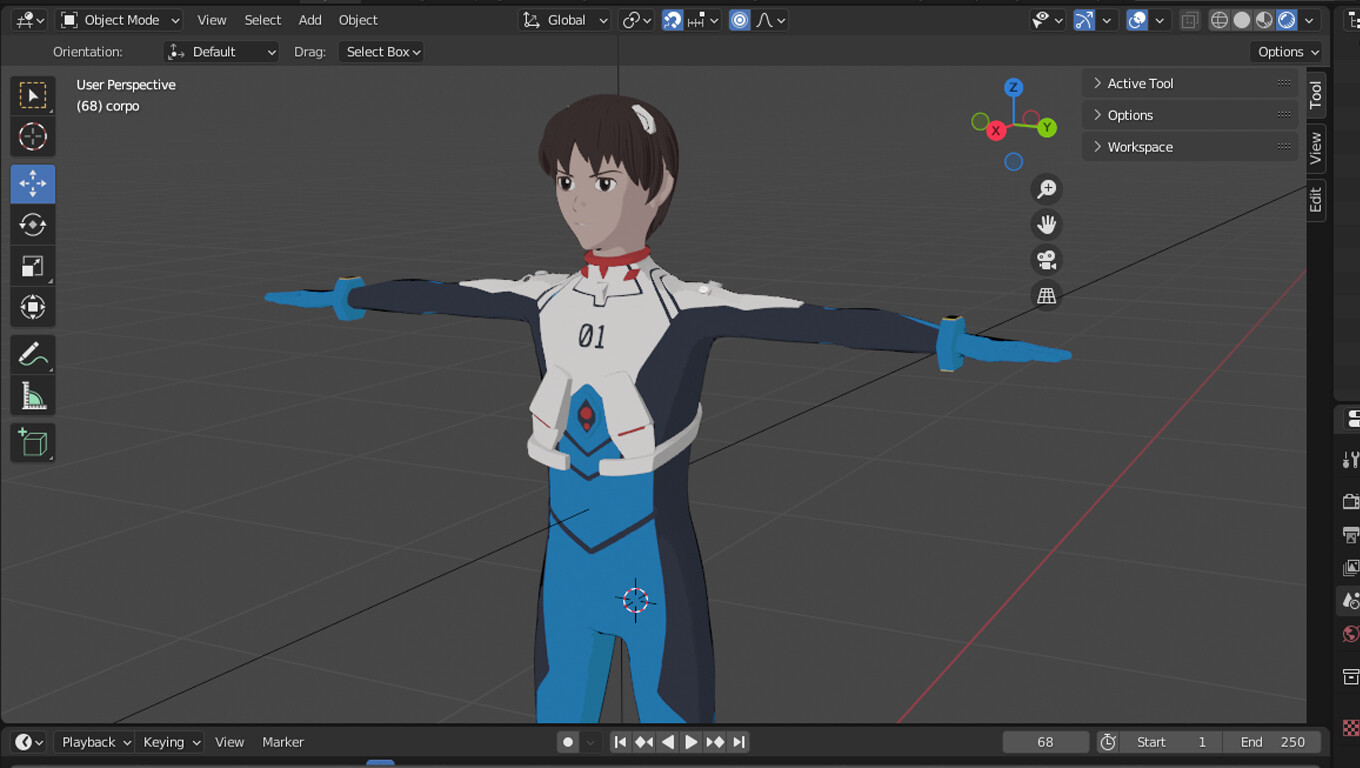This screenshot has width=1360, height=768.
Task: Open the Object Mode dropdown
Action: [x=120, y=20]
